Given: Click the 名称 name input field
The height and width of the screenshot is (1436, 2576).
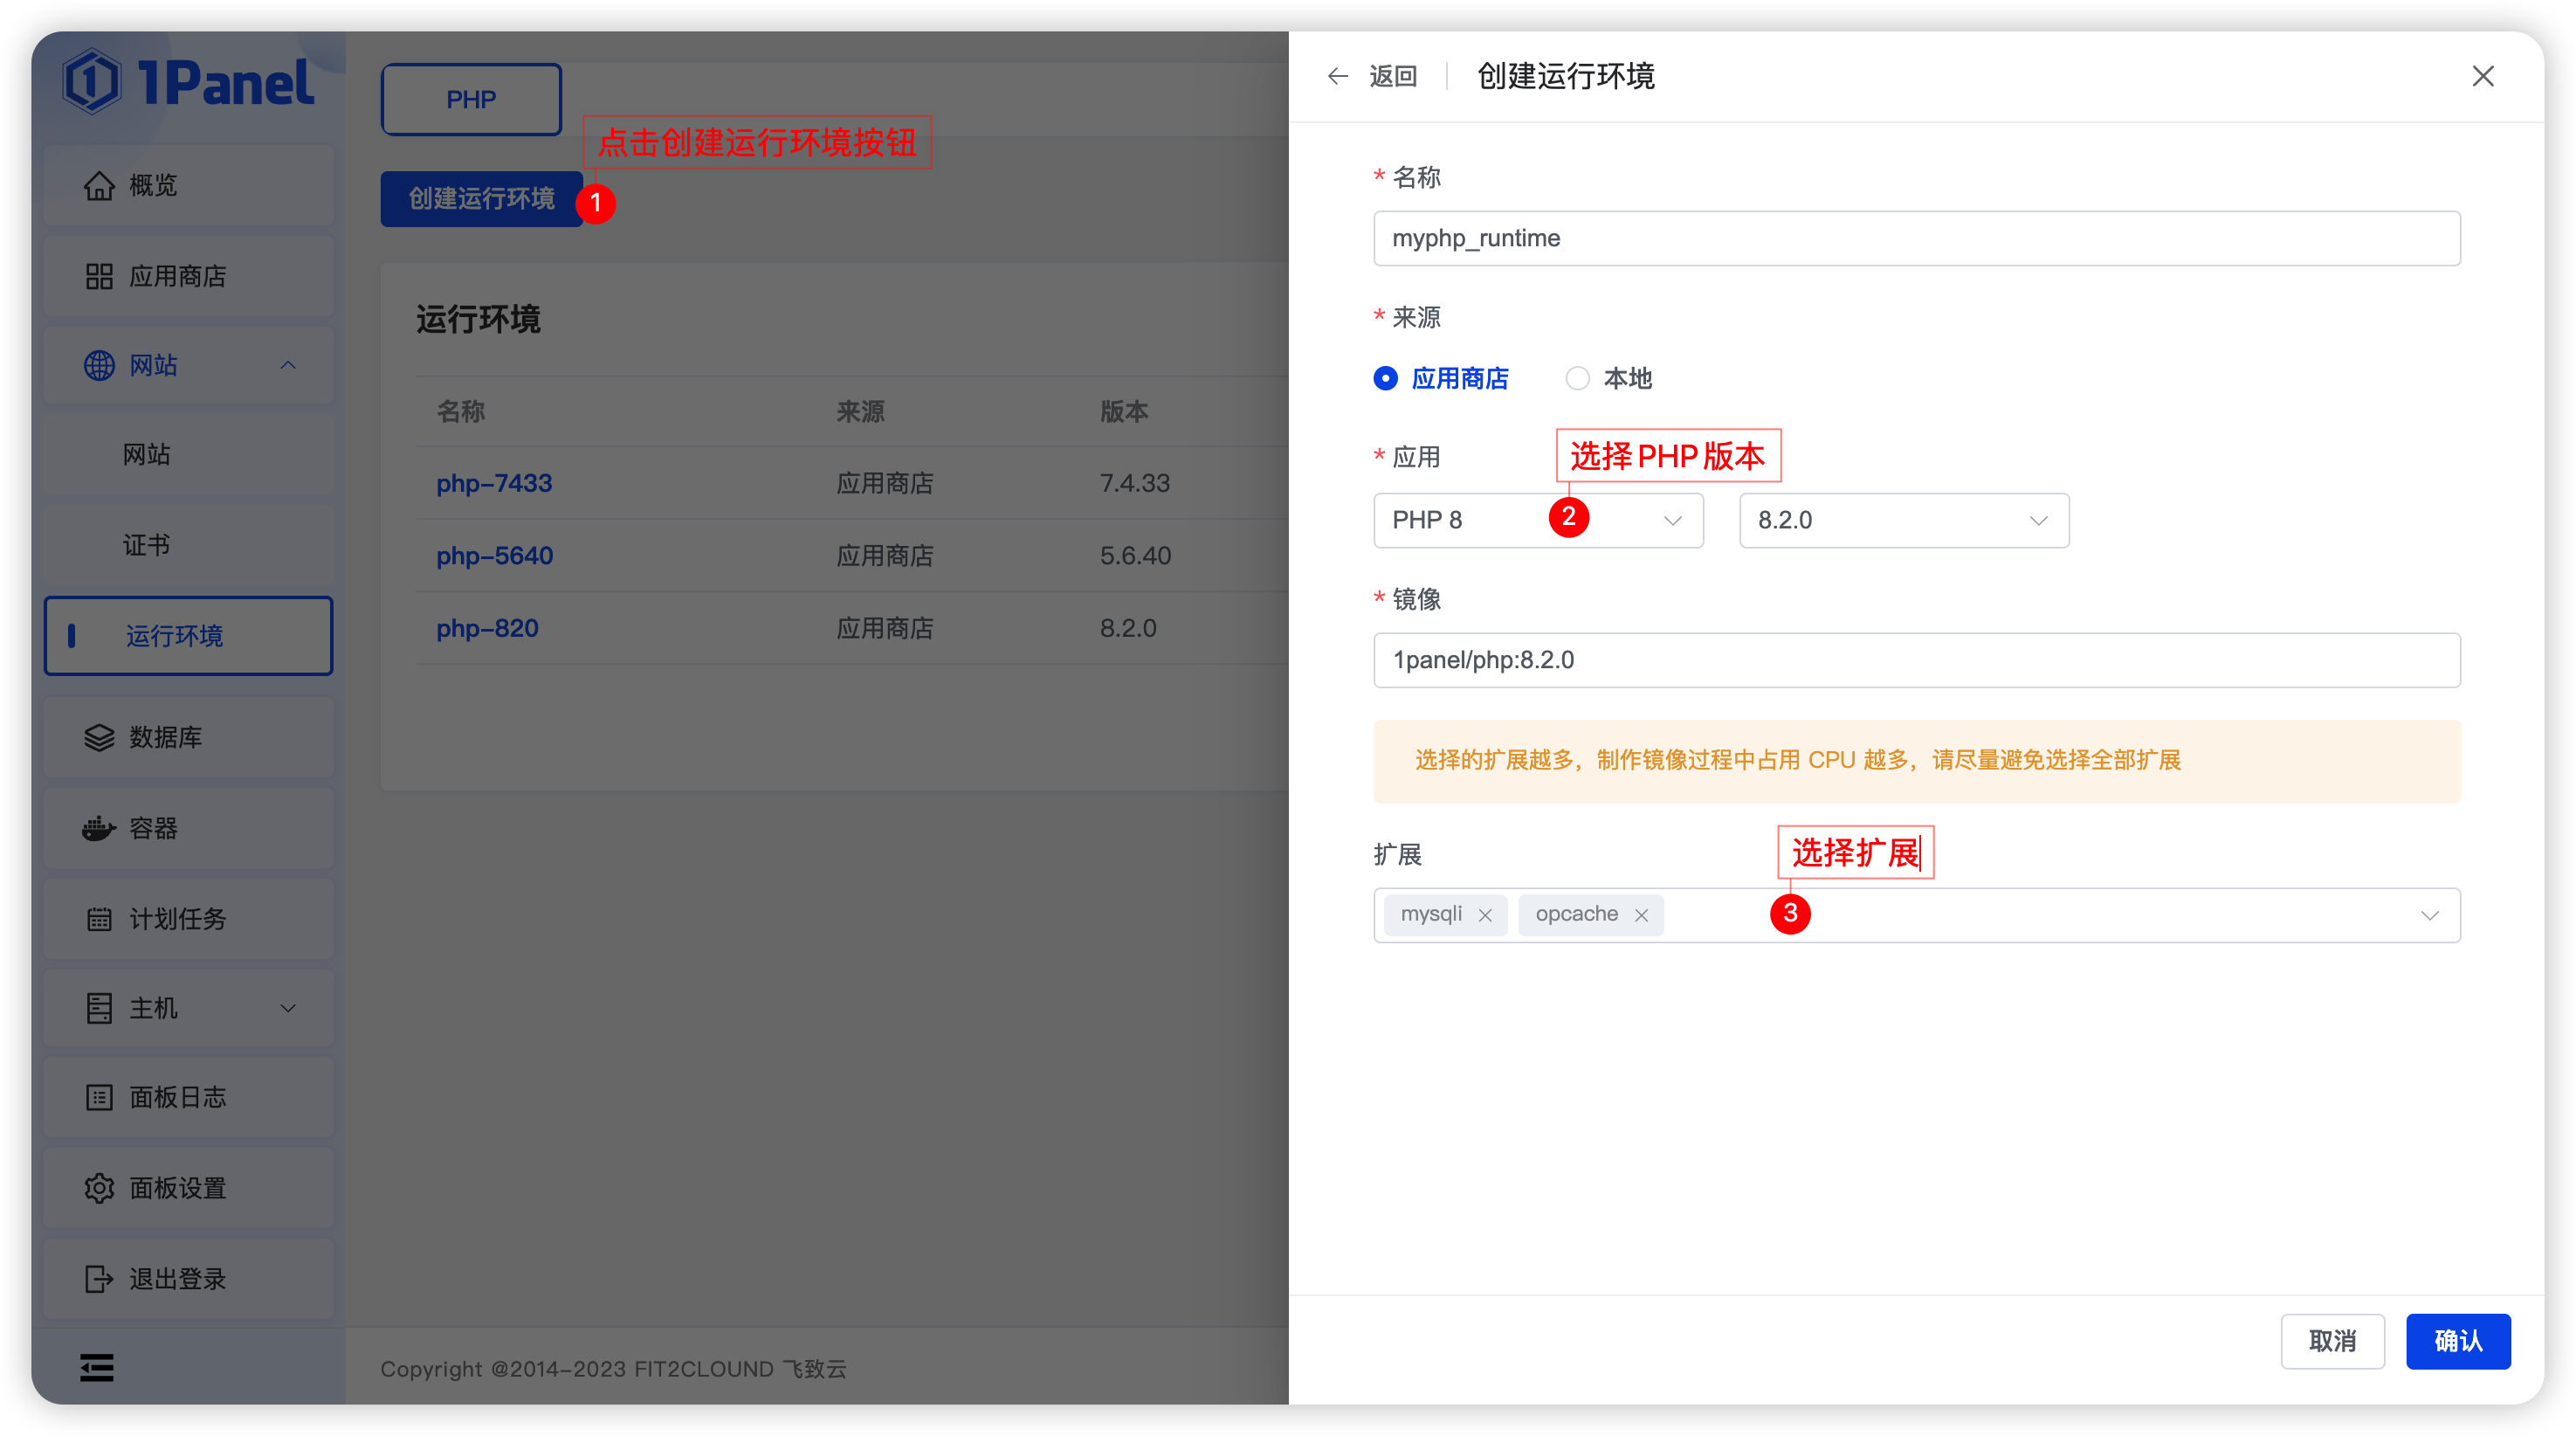Looking at the screenshot, I should coord(1915,238).
